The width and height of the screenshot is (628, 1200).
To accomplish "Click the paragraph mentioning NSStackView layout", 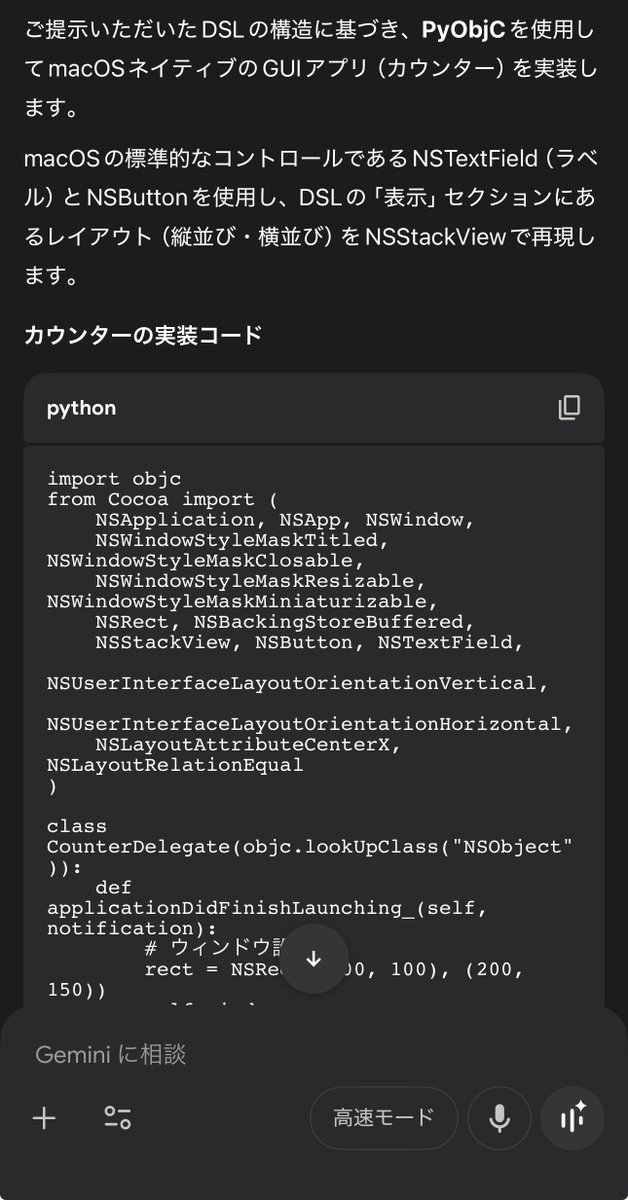I will [310, 217].
